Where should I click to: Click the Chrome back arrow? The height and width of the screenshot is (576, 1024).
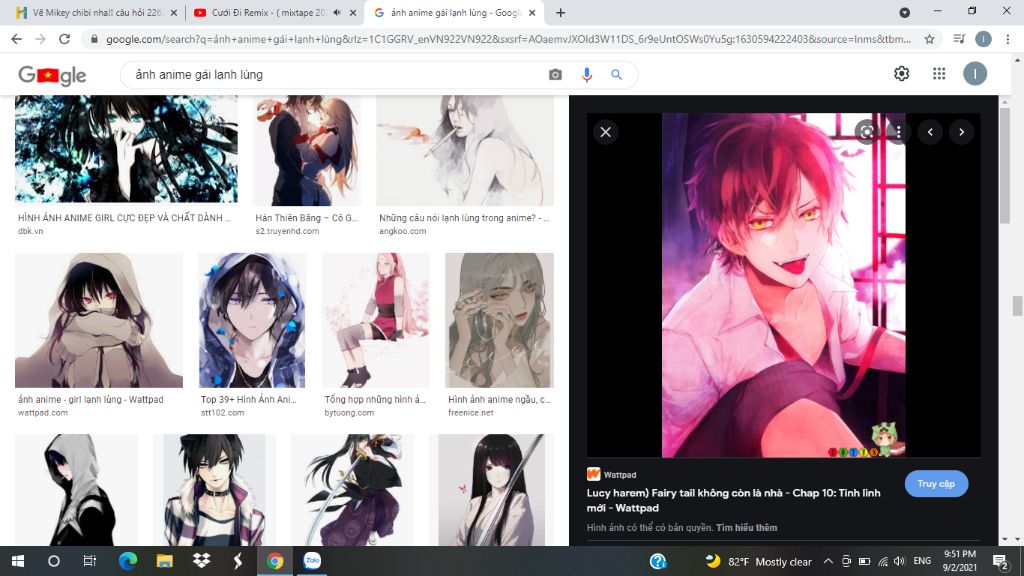click(x=16, y=39)
